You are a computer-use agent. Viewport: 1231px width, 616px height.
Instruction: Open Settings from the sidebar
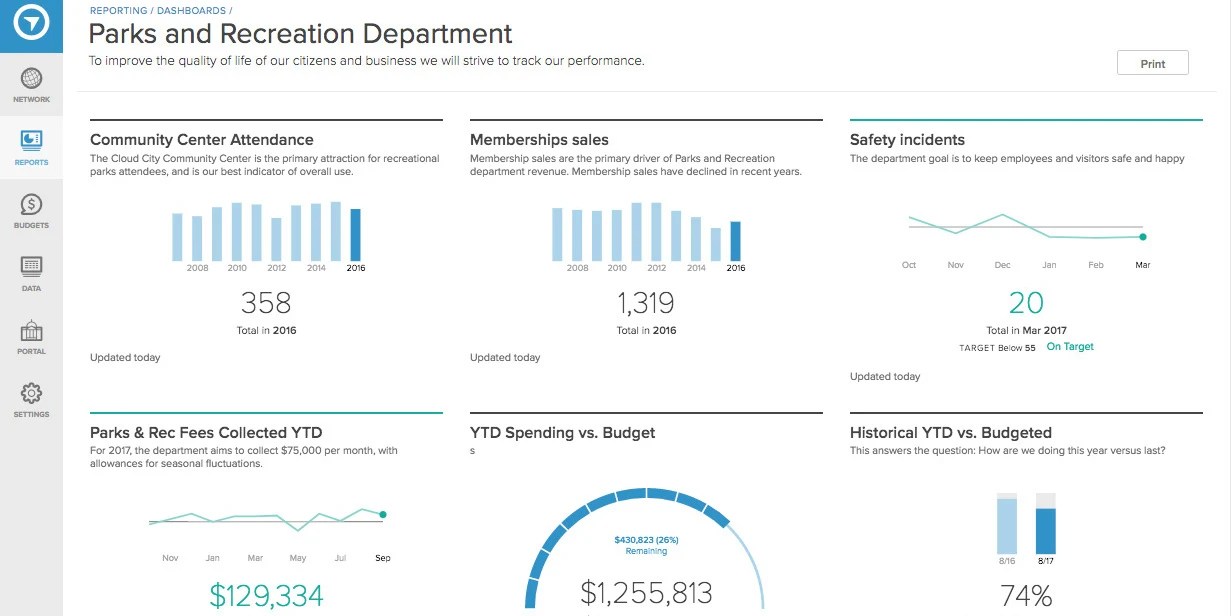click(31, 398)
